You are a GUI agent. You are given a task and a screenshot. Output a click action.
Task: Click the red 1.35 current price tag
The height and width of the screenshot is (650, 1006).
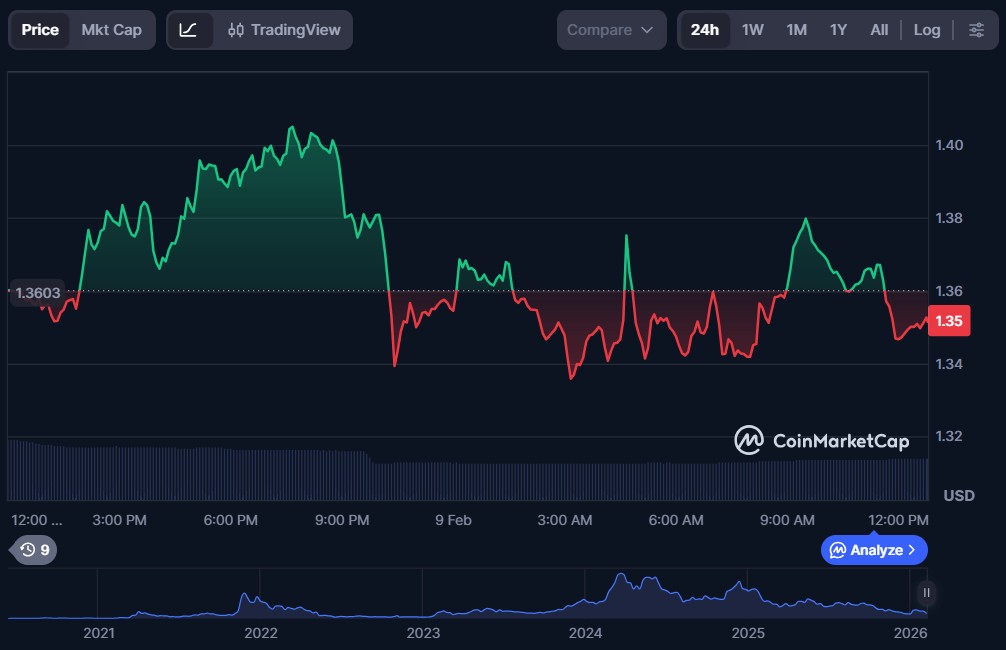[x=948, y=321]
